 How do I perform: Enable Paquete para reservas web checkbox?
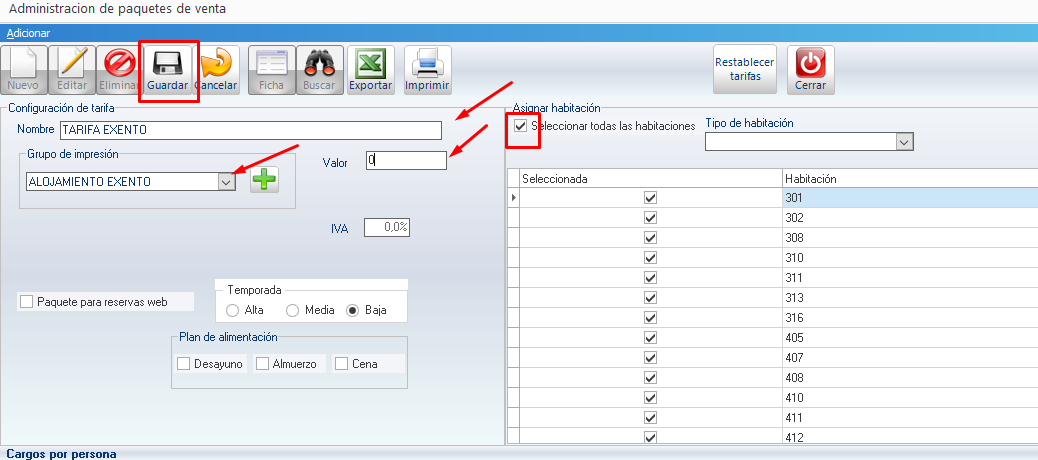[27, 302]
